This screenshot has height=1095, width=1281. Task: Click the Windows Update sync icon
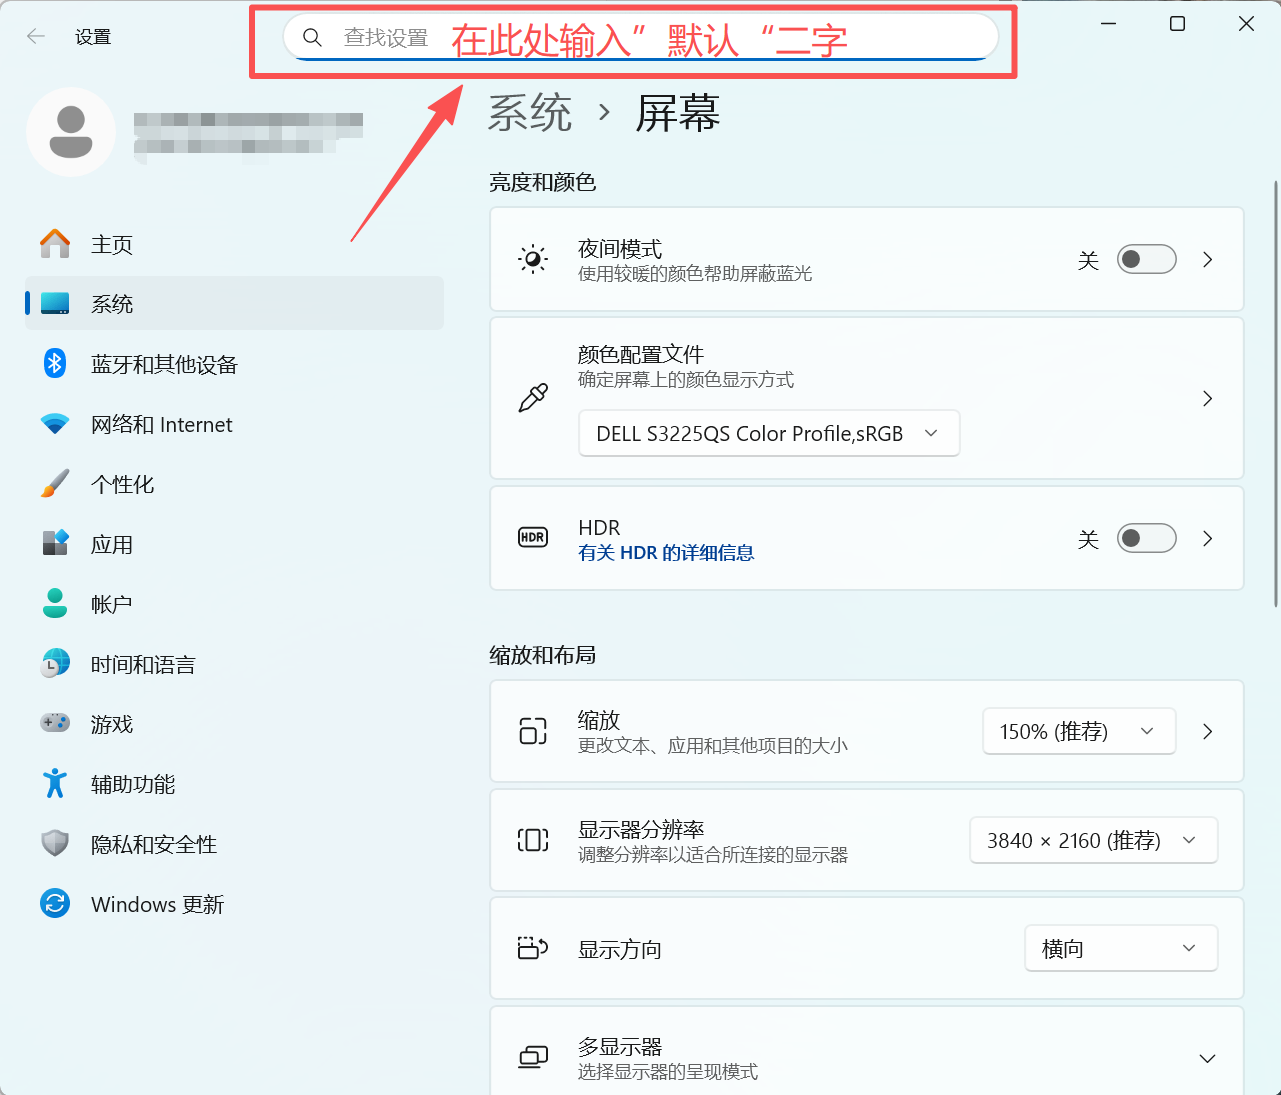pyautogui.click(x=55, y=904)
